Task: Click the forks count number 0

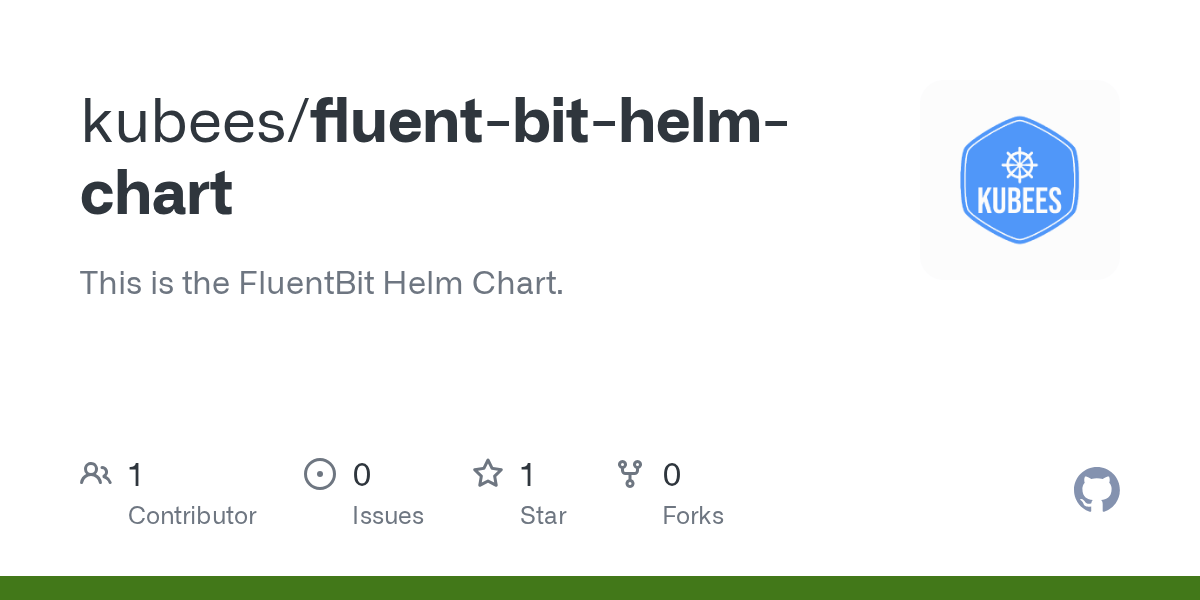Action: point(672,475)
